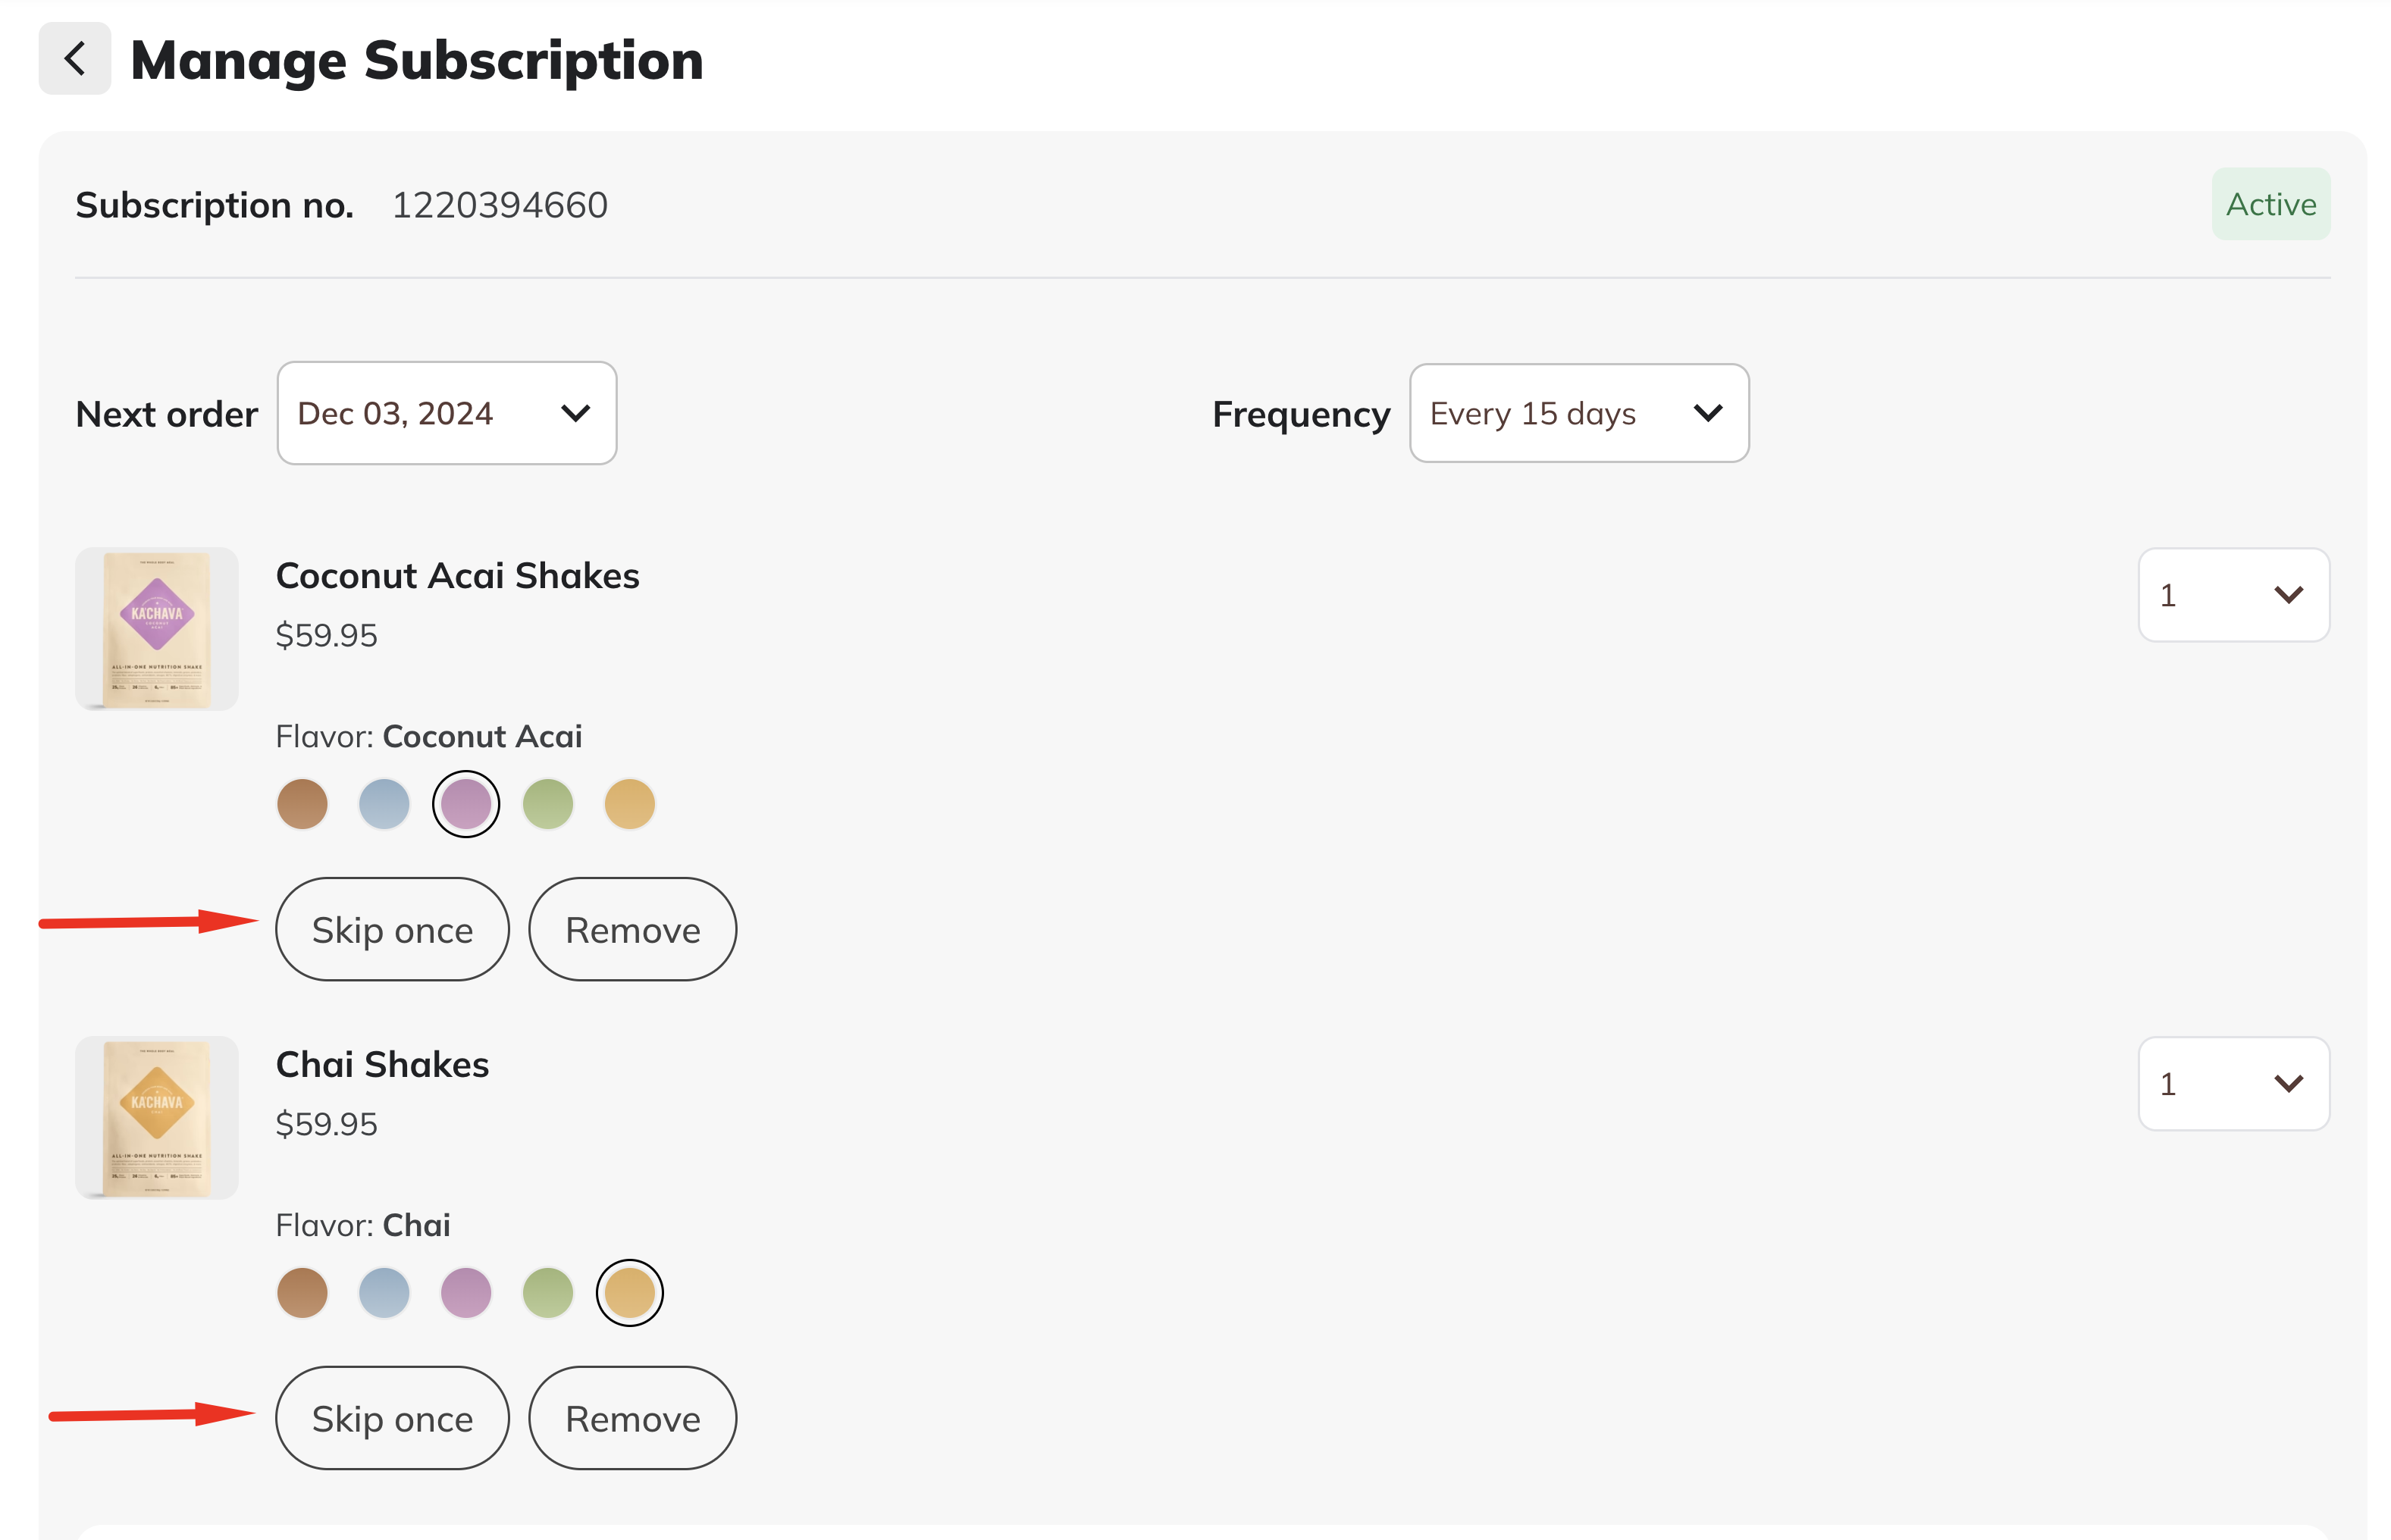Open quantity dropdown for Chai Shakes

tap(2233, 1084)
